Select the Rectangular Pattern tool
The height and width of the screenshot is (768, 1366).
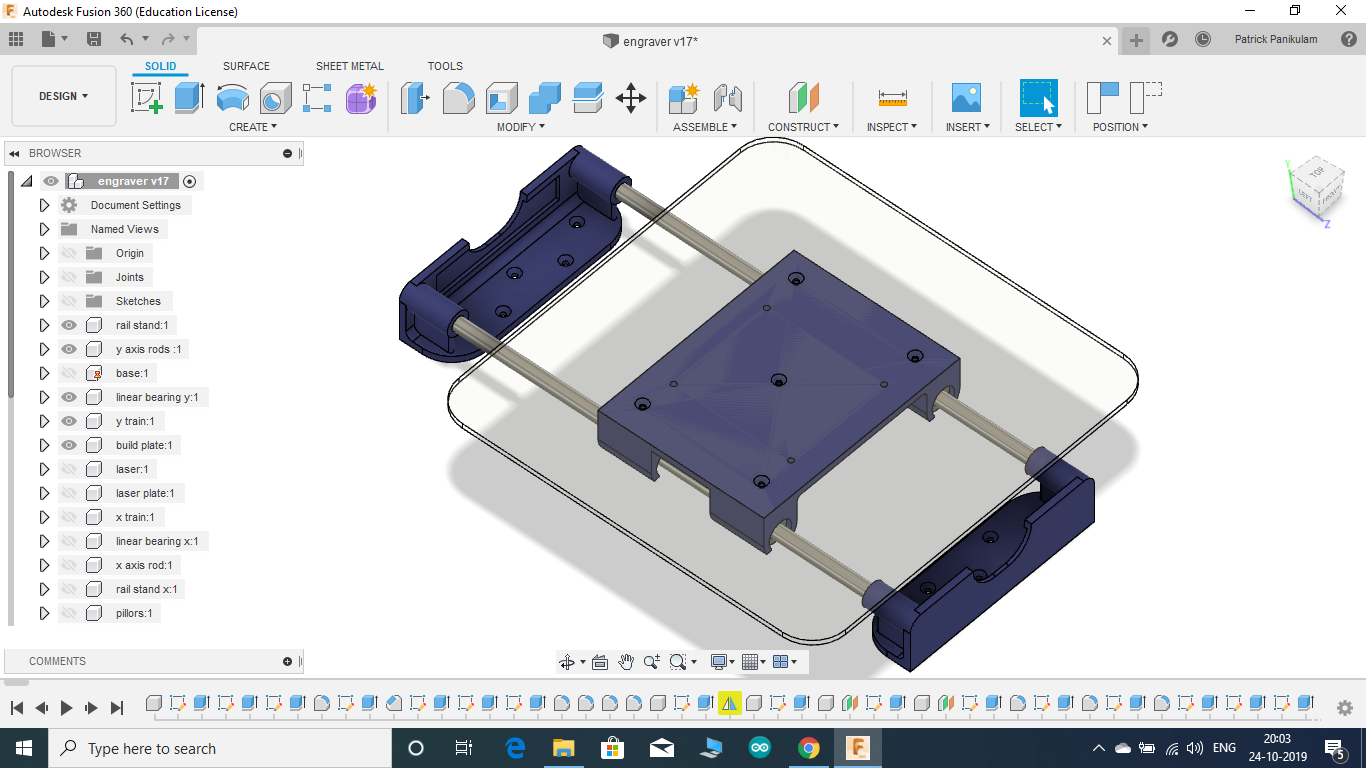[317, 98]
